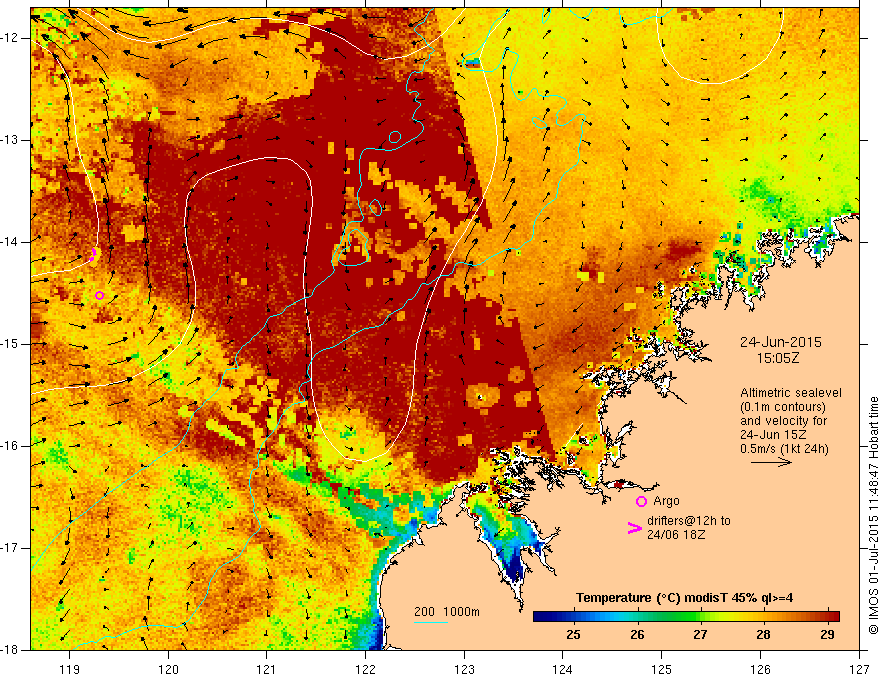Click the 'Altimetric sealevel' text
The width and height of the screenshot is (880, 680).
pyautogui.click(x=791, y=393)
